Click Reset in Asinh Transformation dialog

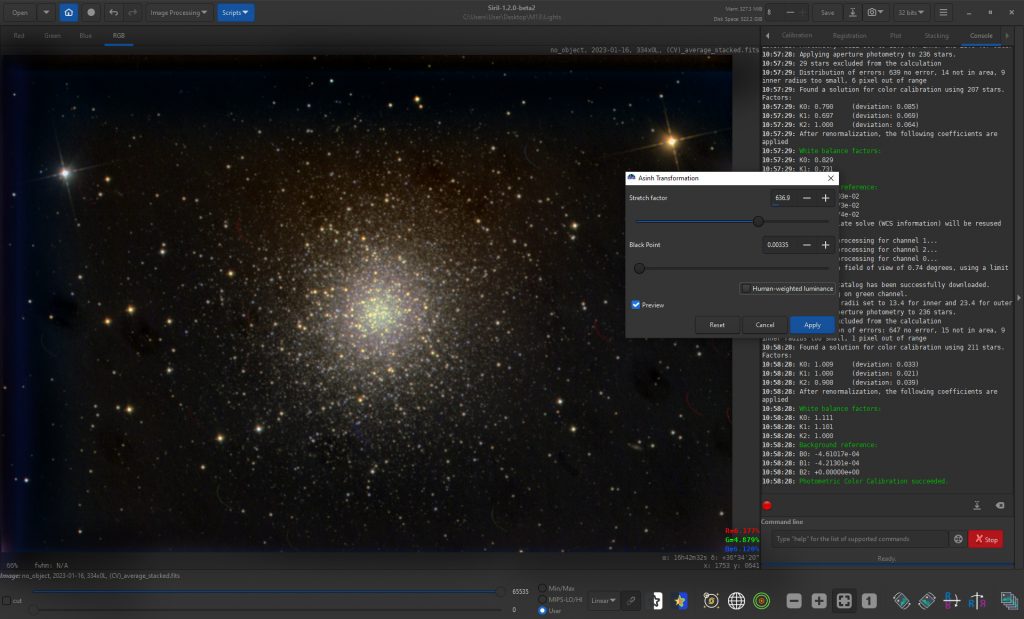[717, 325]
